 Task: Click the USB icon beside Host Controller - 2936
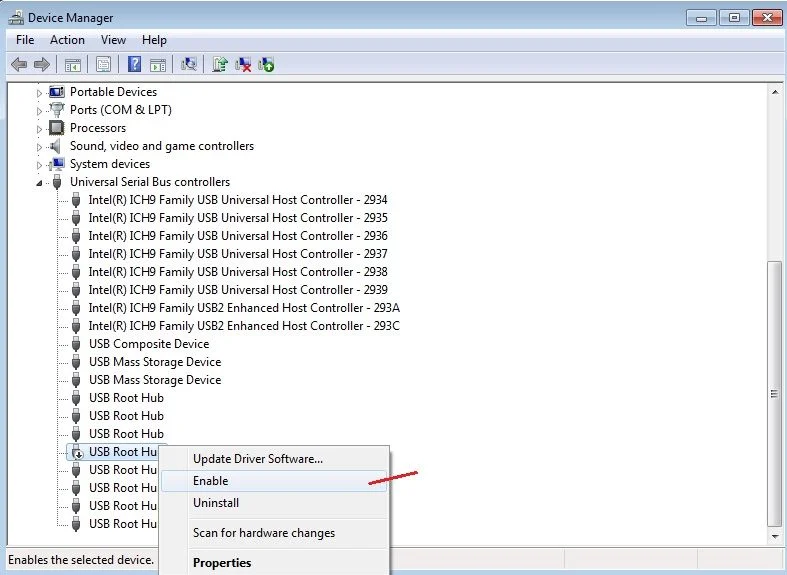click(76, 236)
